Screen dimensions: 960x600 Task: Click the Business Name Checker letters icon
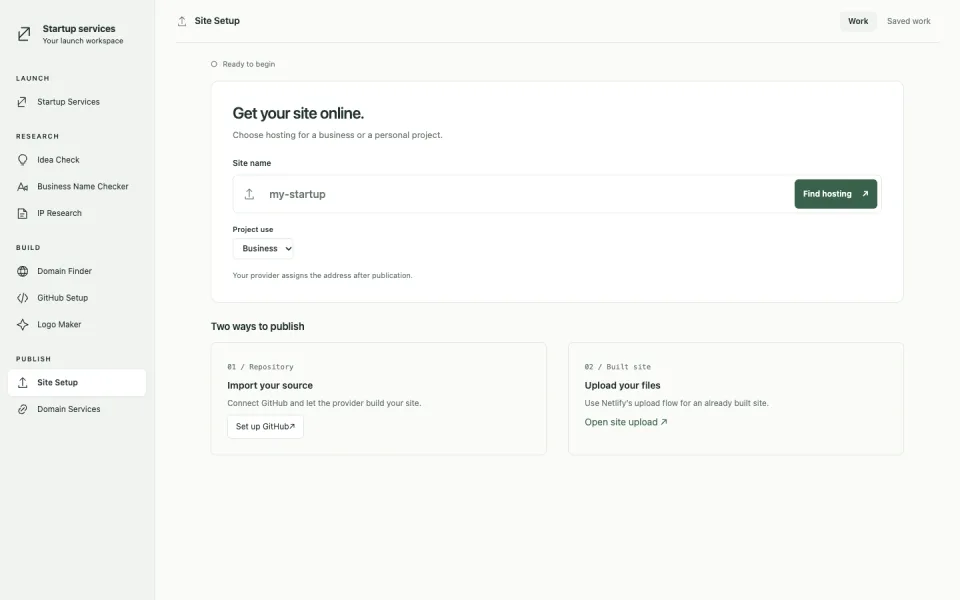tap(23, 187)
